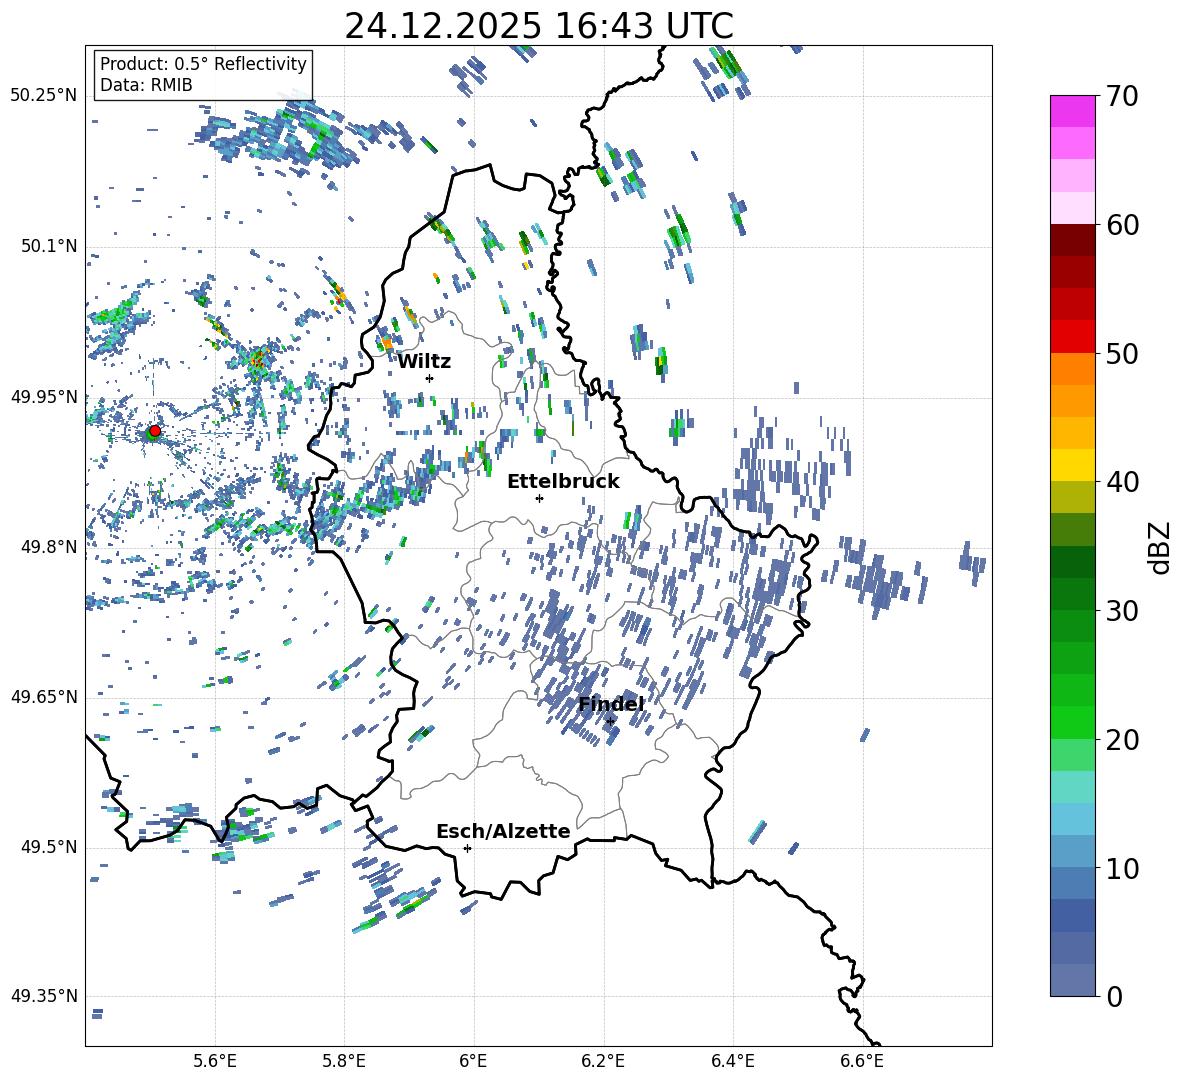Click the red radar site marker dot
The image size is (1184, 1081).
point(154,431)
